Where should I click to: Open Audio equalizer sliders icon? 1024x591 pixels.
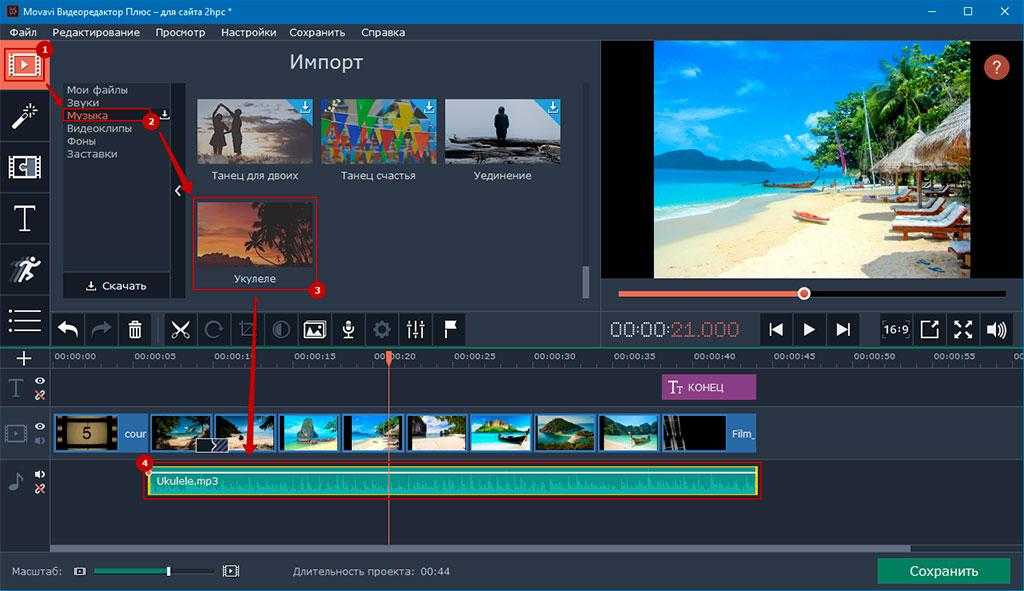click(x=415, y=330)
